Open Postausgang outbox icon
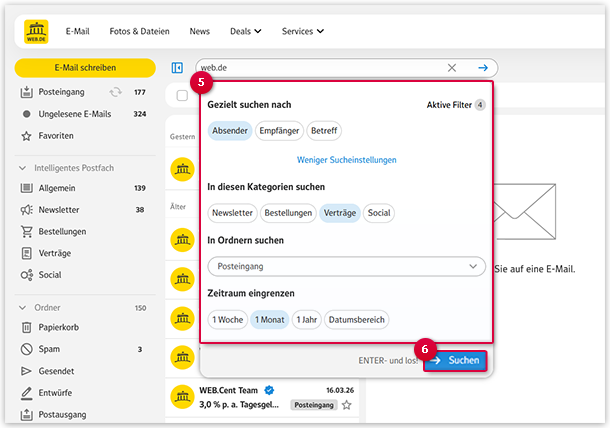Image resolution: width=610 pixels, height=428 pixels. coord(26,414)
